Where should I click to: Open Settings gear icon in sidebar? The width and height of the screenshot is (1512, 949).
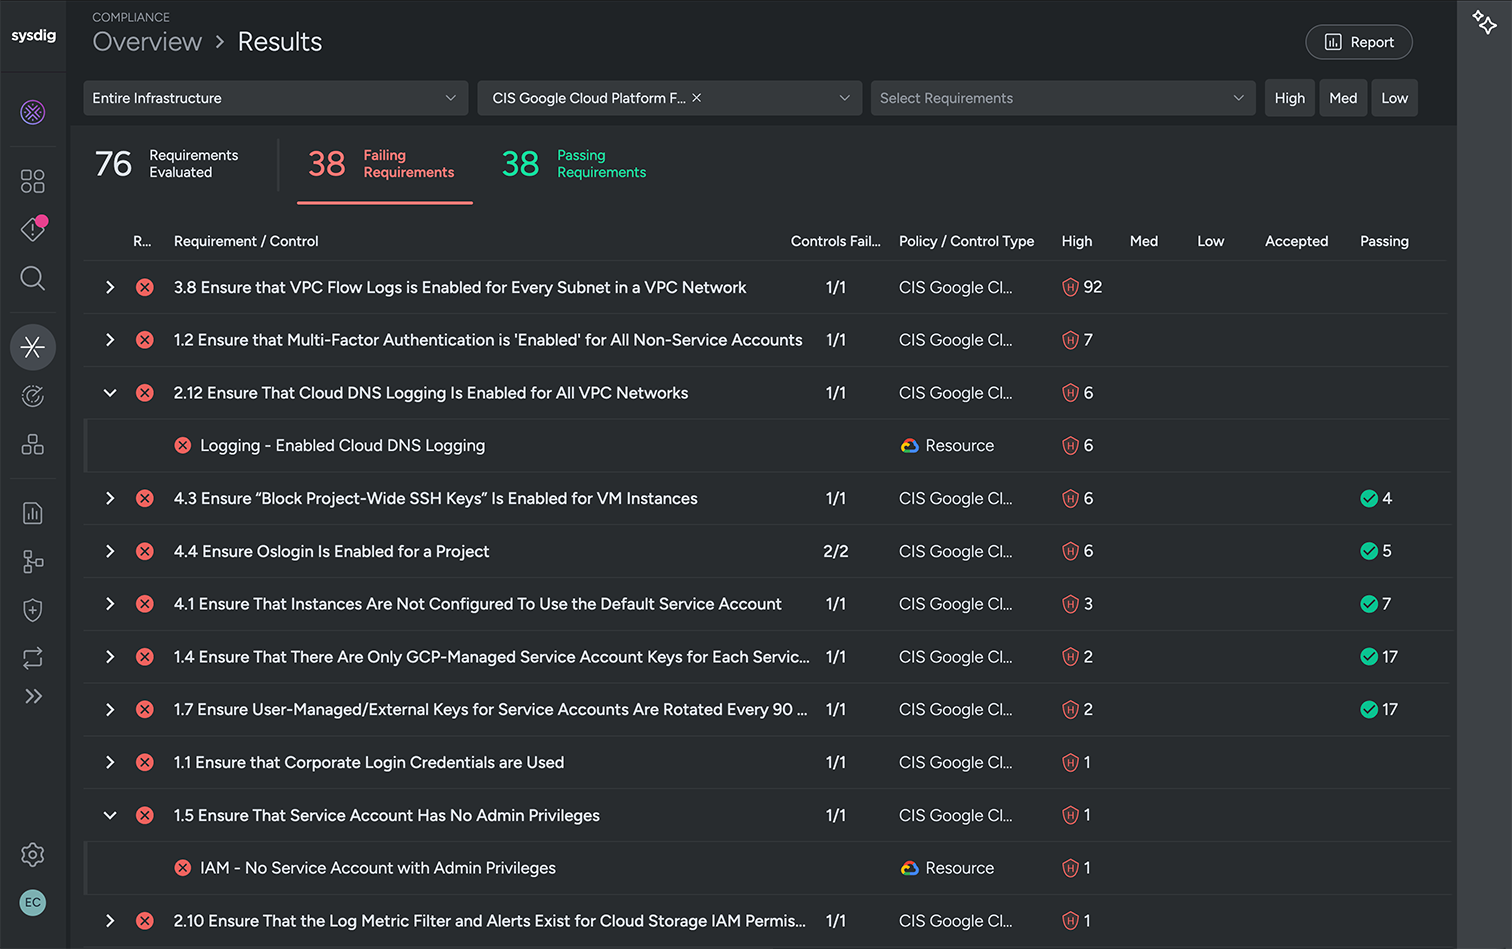(x=33, y=854)
